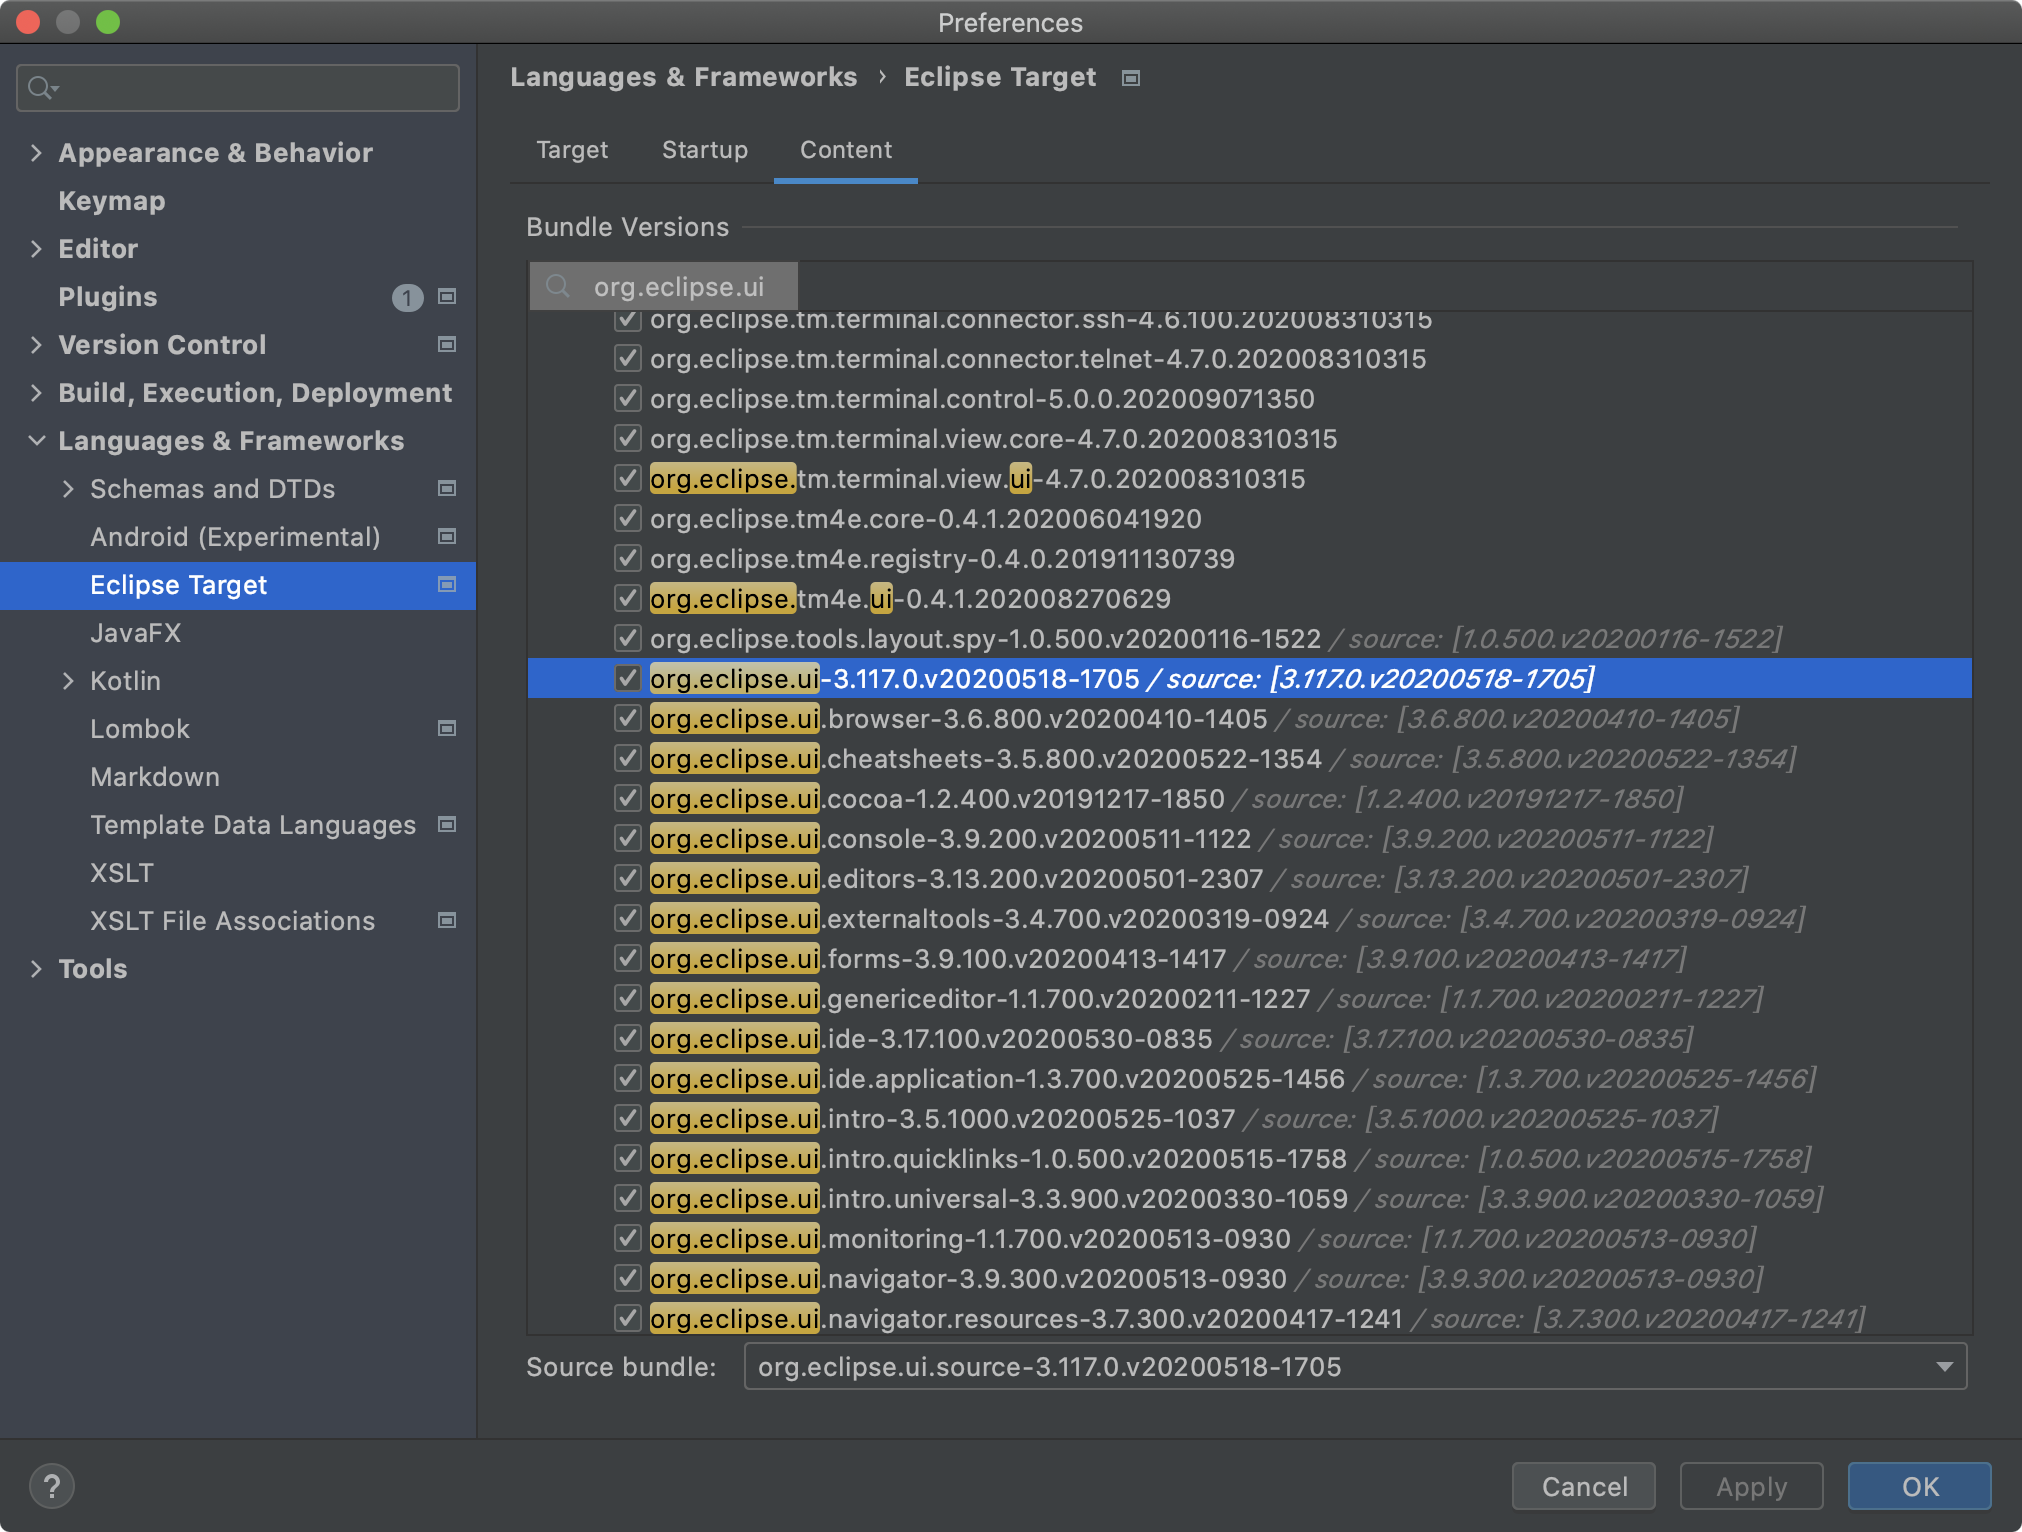Toggle org.eclipse.ui.console bundle checkbox
The height and width of the screenshot is (1532, 2022).
click(627, 838)
